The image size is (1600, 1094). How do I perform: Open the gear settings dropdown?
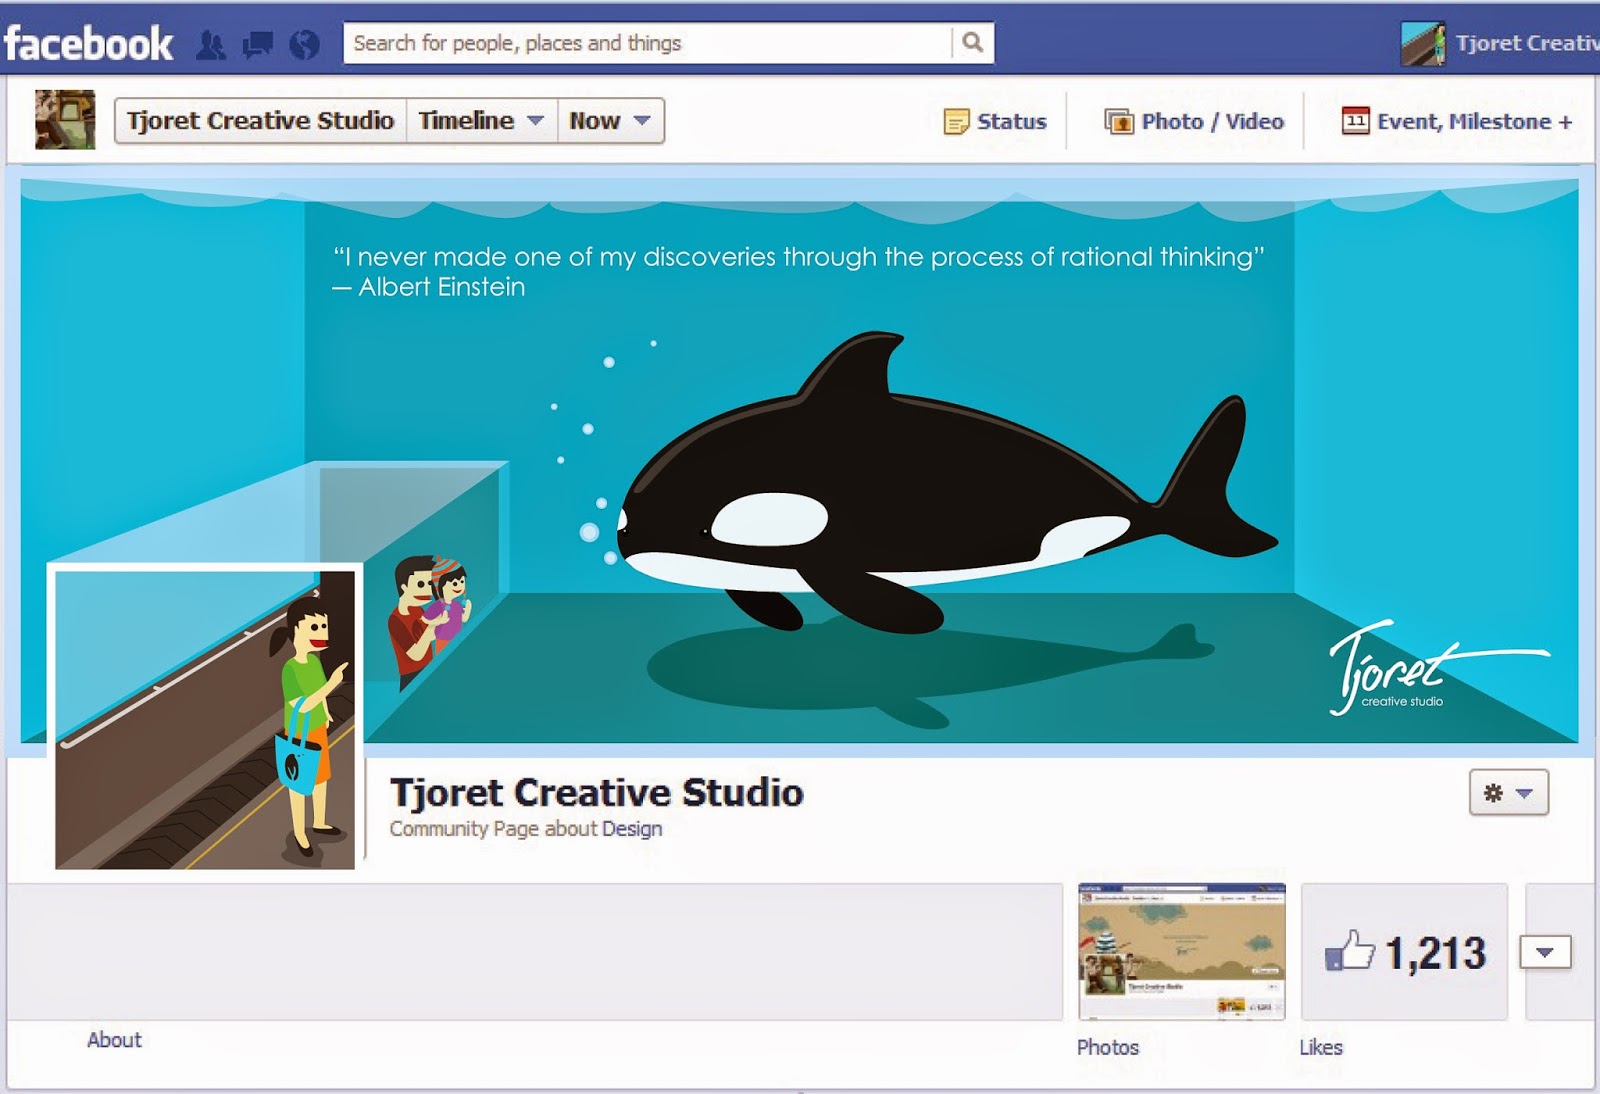[x=1508, y=793]
